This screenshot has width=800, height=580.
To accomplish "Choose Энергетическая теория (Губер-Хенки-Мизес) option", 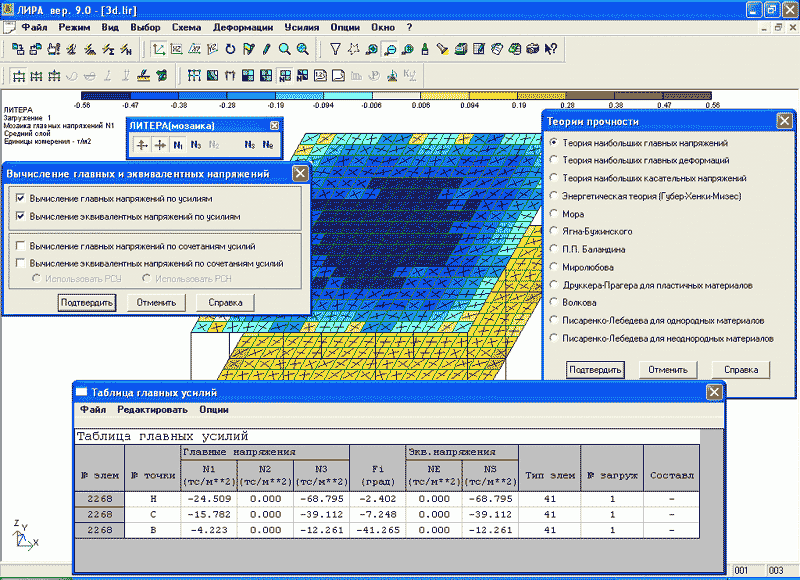I will pyautogui.click(x=553, y=196).
